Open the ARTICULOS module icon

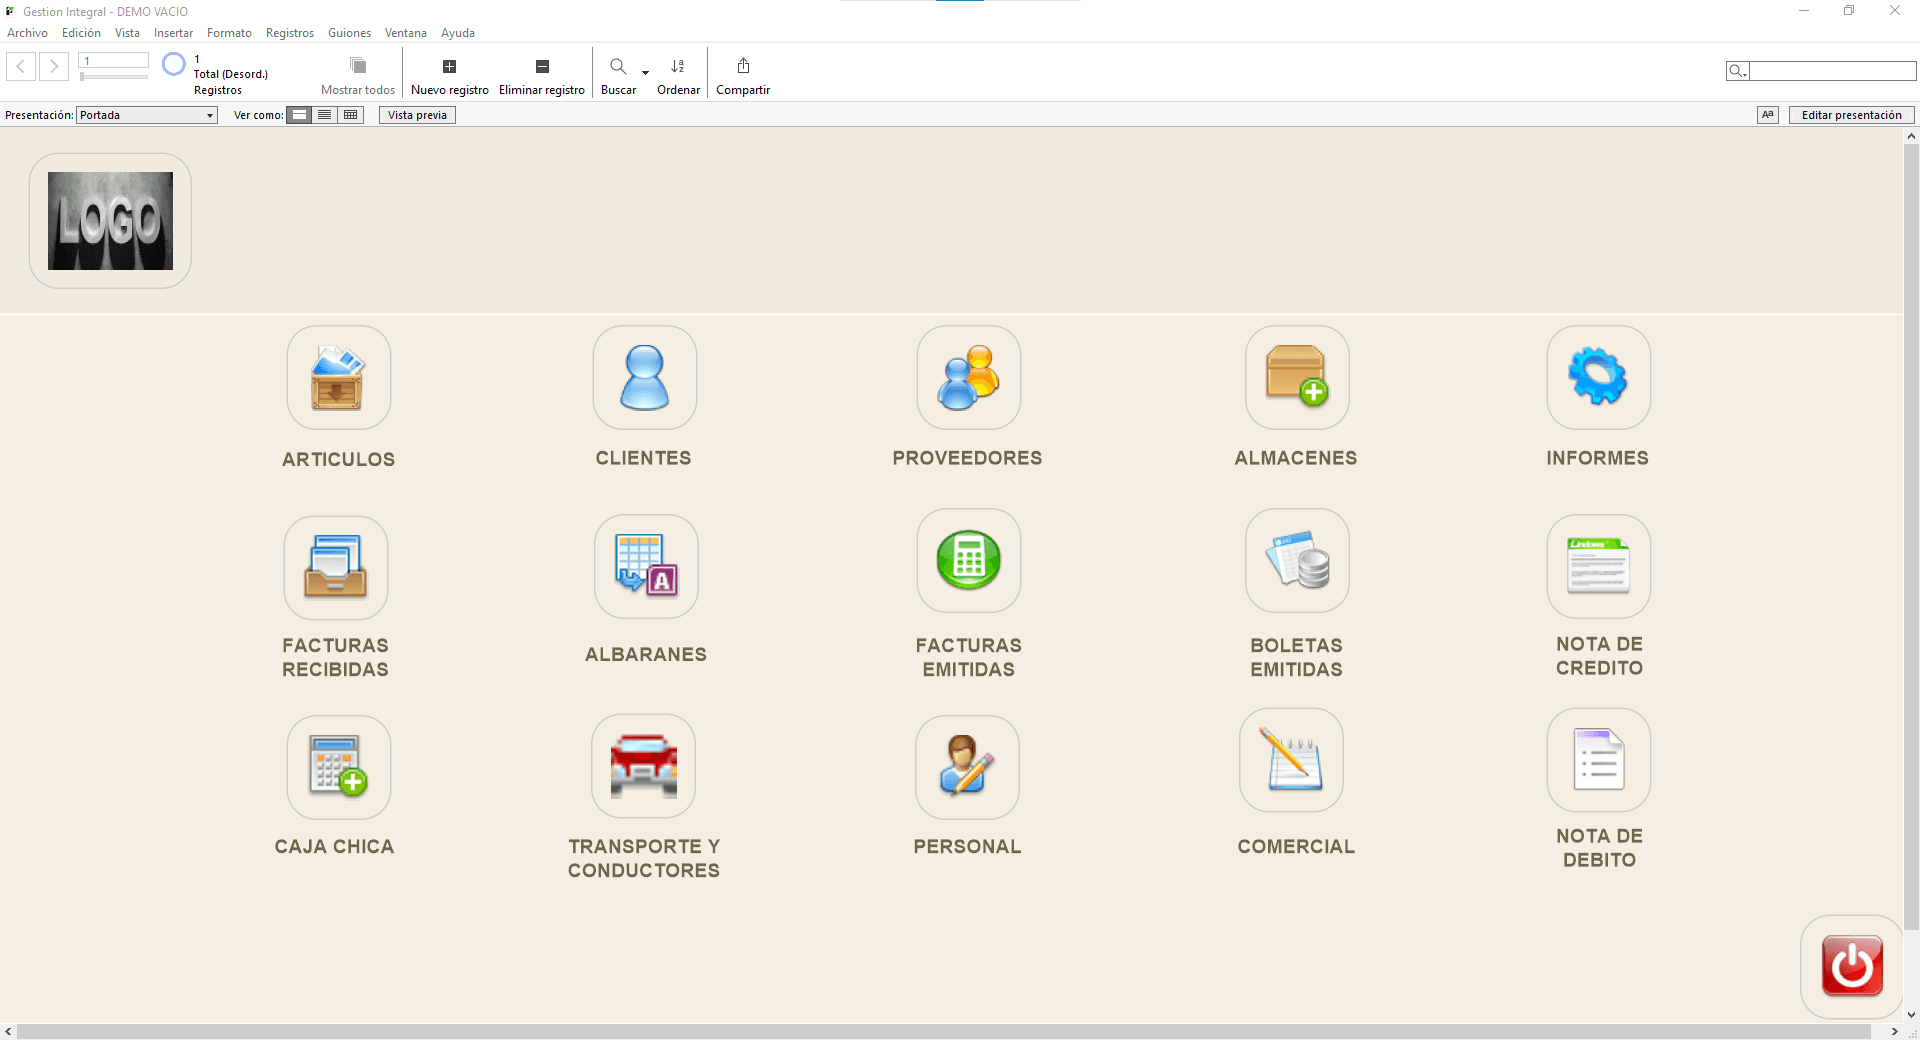(x=338, y=378)
